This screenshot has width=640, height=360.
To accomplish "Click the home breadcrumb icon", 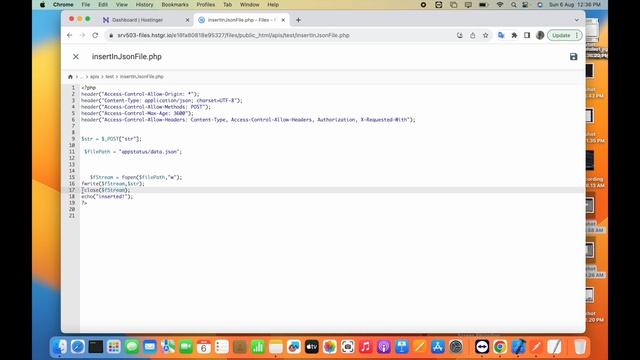I will click(70, 77).
